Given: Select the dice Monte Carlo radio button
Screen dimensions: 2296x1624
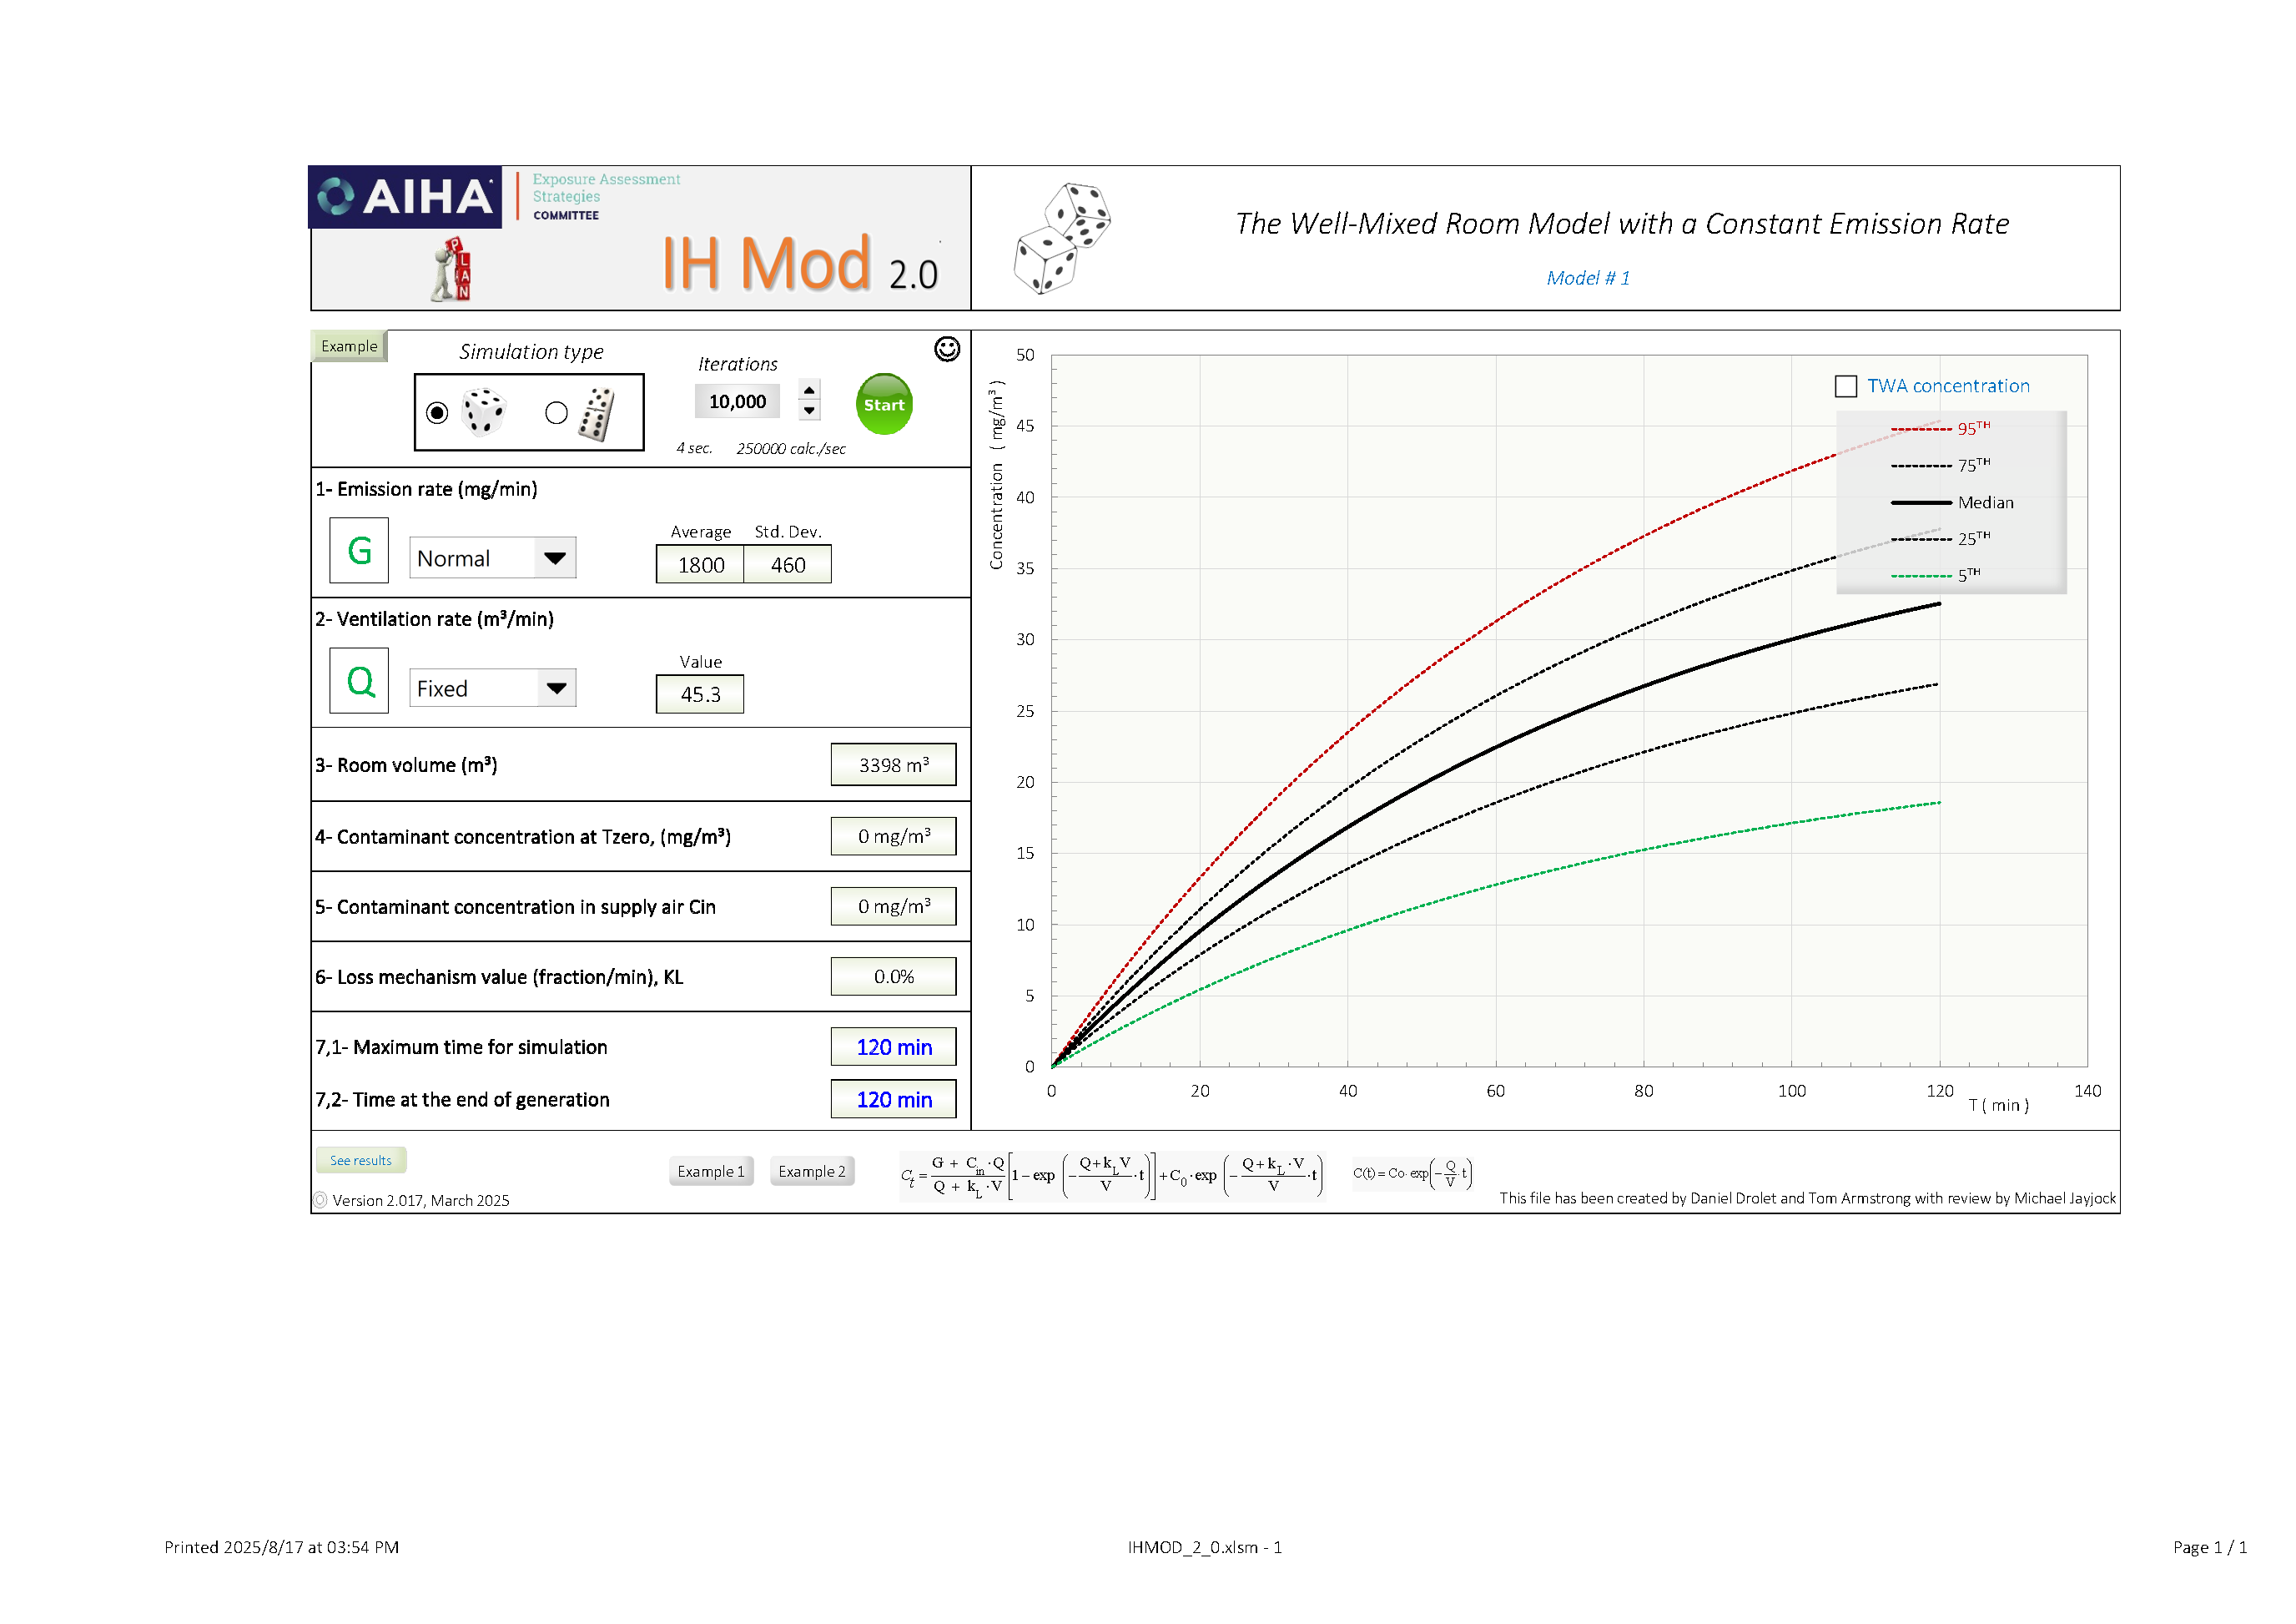Looking at the screenshot, I should click(x=437, y=412).
